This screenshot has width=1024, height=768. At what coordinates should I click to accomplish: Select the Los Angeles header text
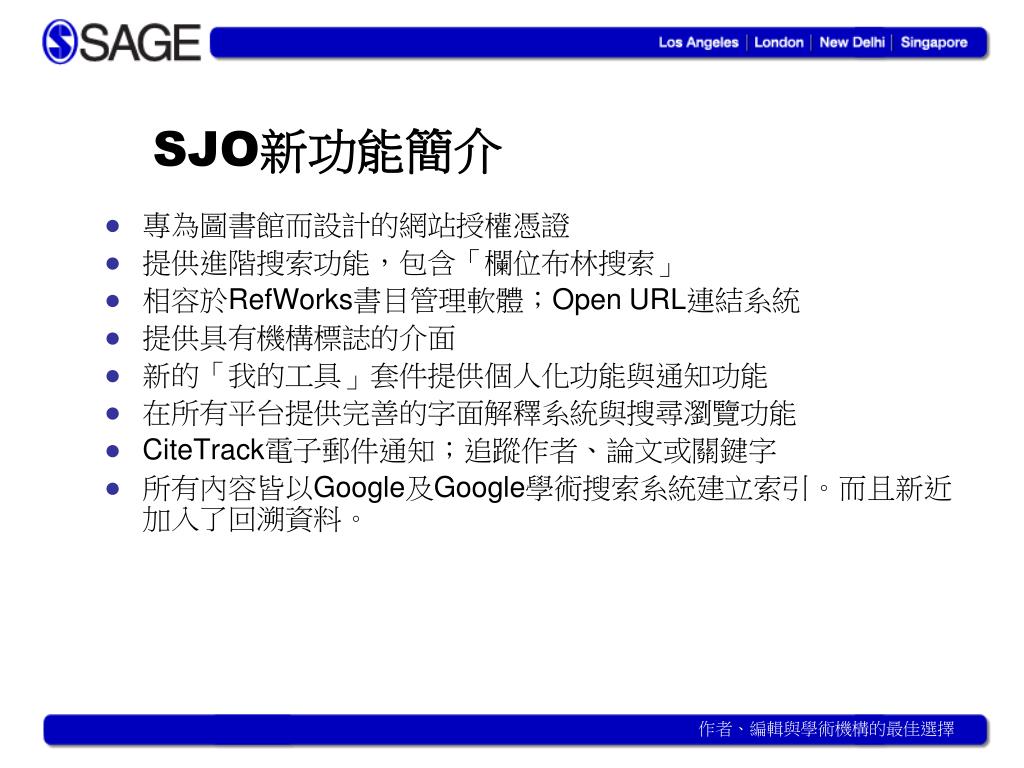(x=698, y=42)
